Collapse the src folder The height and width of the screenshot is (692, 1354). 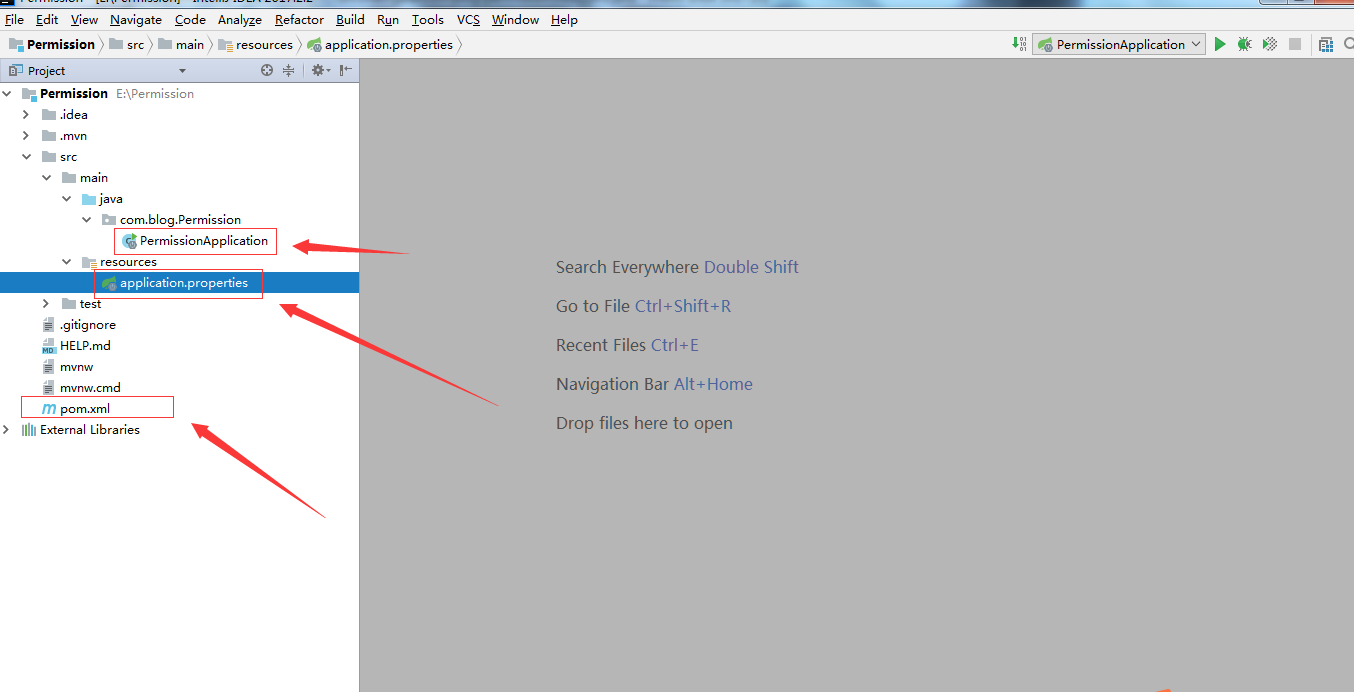26,157
